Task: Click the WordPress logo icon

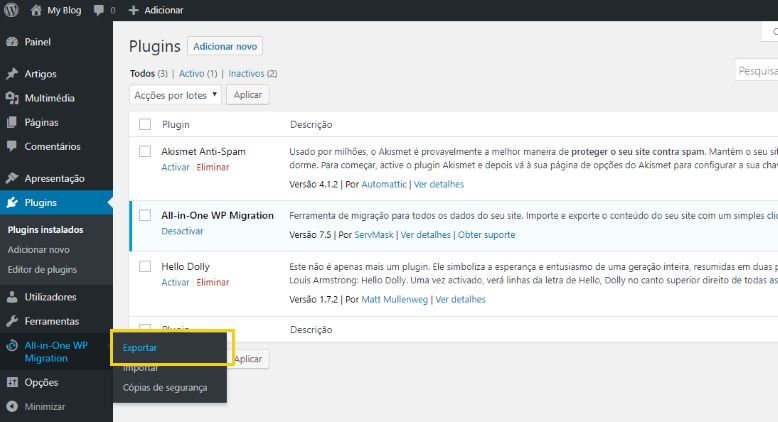Action: click(x=11, y=10)
